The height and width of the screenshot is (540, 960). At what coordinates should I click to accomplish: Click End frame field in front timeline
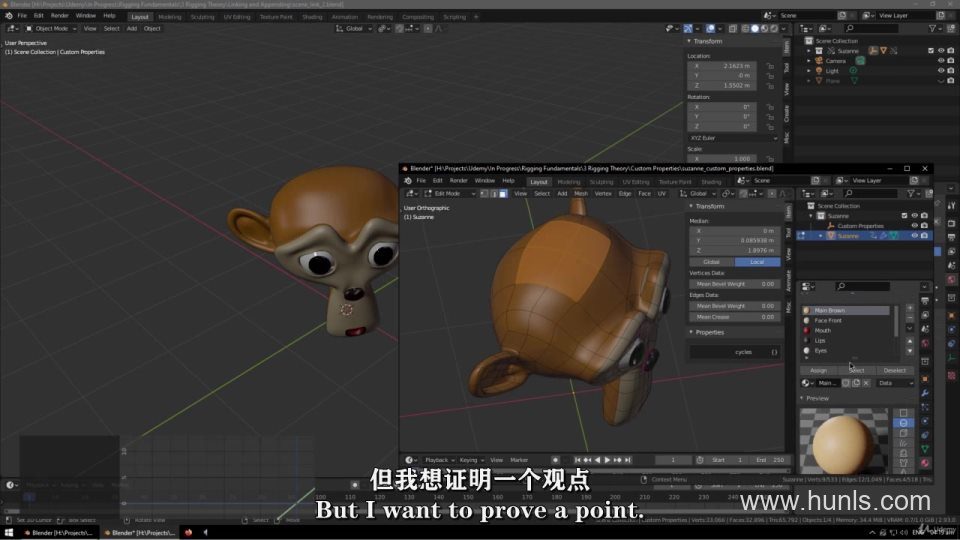click(769, 460)
